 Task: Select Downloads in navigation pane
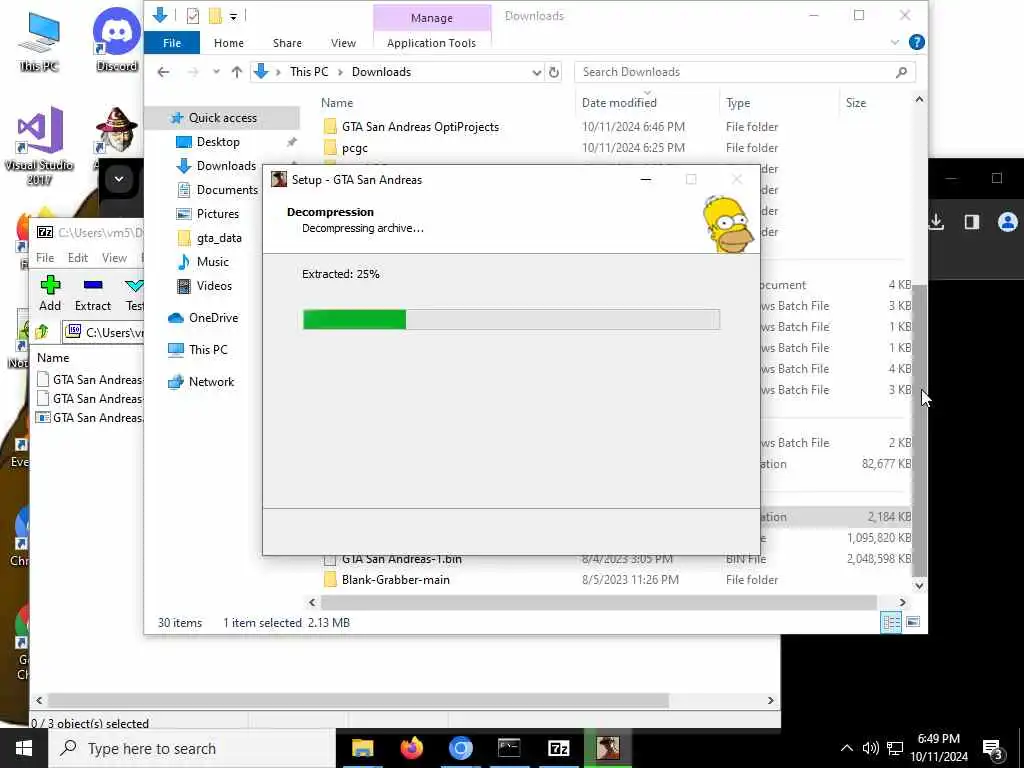point(226,166)
